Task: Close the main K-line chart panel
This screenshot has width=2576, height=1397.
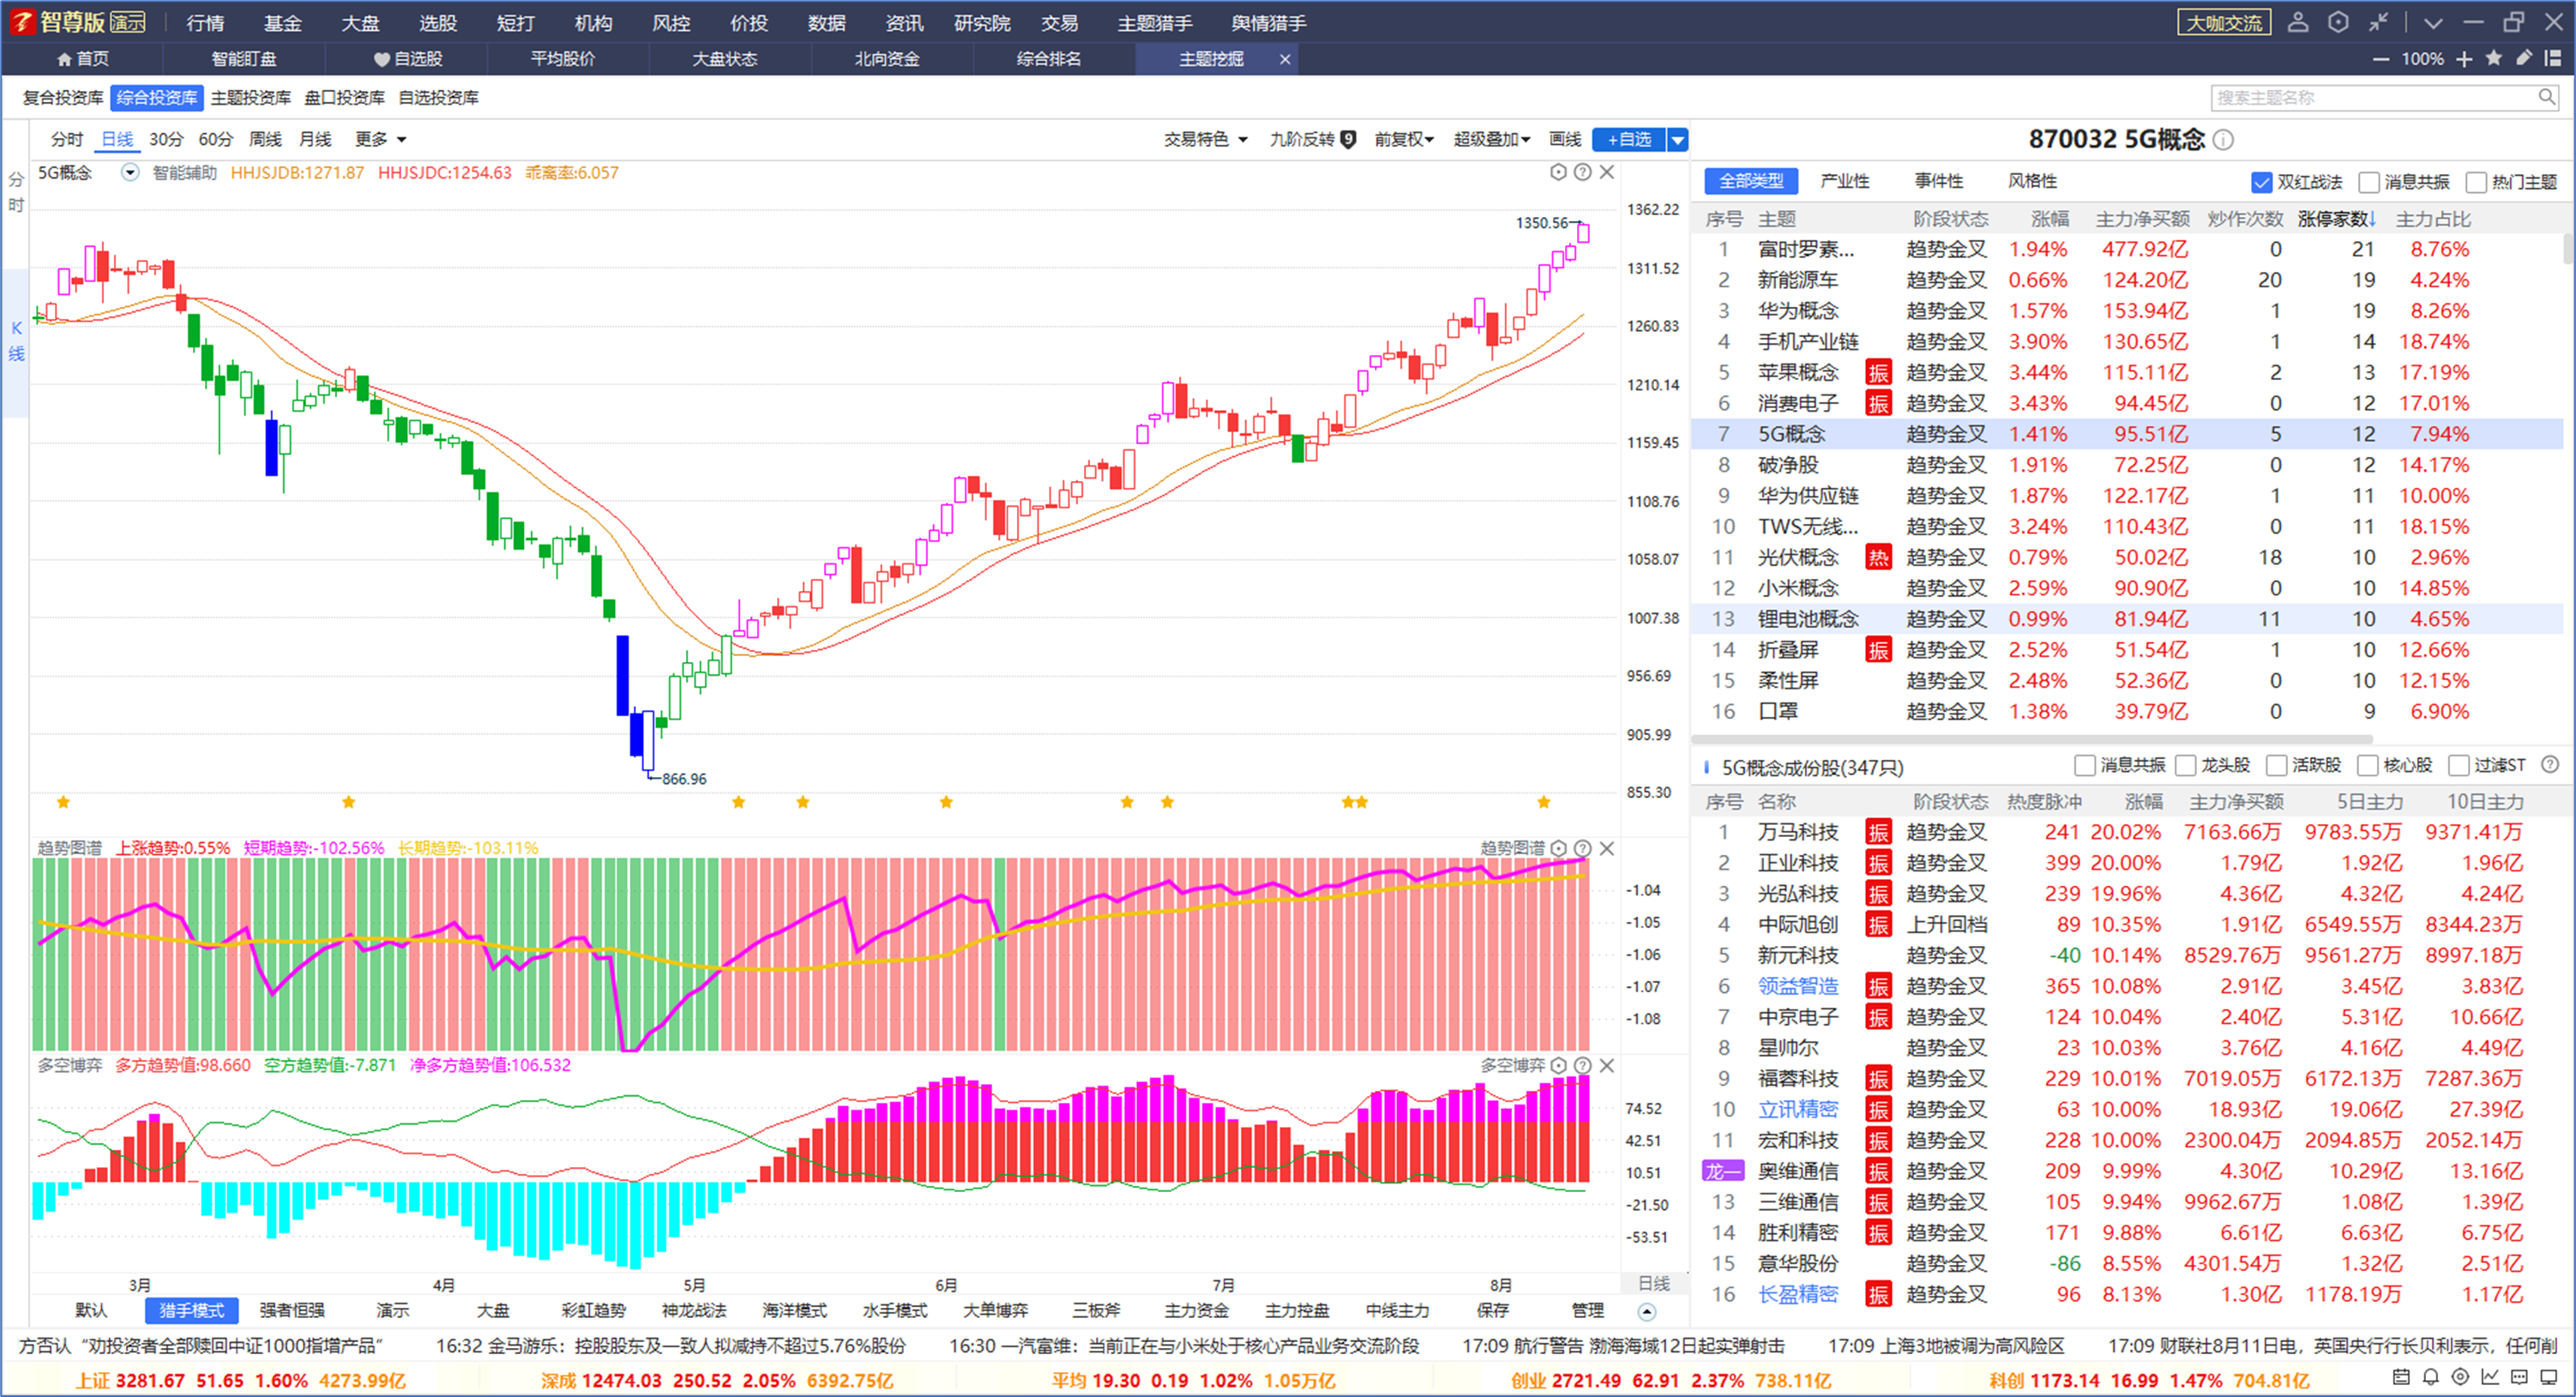Action: click(1607, 172)
